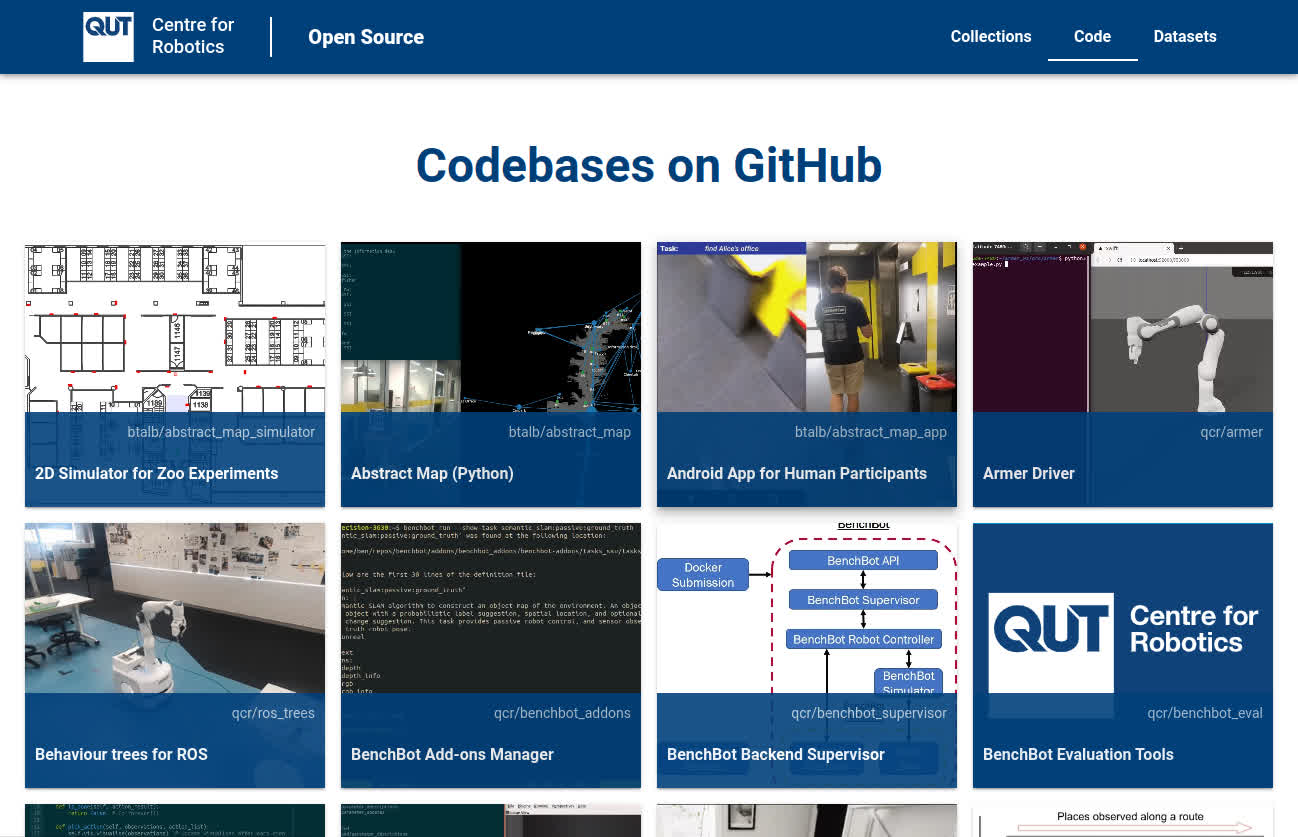
Task: Click the qcr/benchbot_eval repository name
Action: pos(1205,713)
